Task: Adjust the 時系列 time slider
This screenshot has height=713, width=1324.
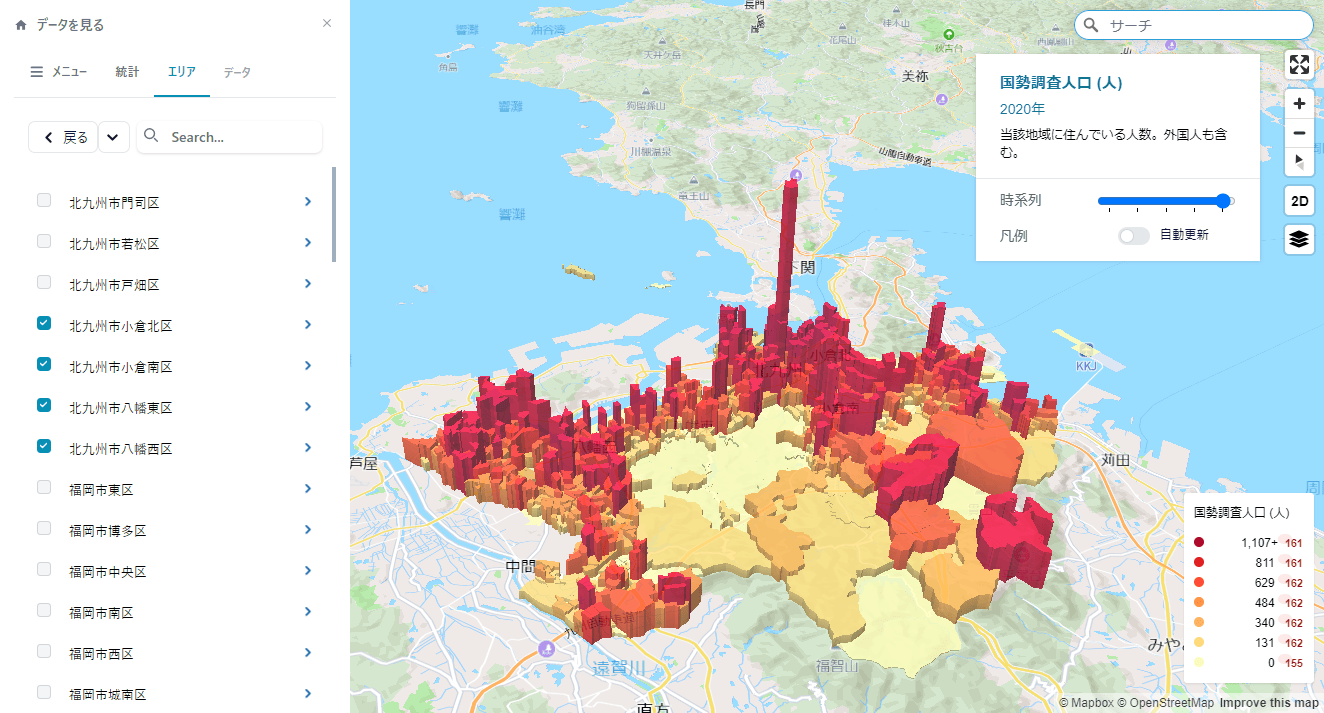Action: coord(1166,201)
